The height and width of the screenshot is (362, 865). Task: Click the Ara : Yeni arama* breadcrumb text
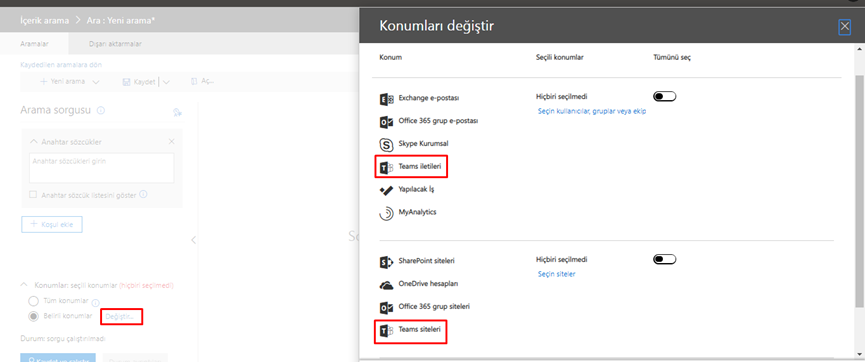pos(121,20)
